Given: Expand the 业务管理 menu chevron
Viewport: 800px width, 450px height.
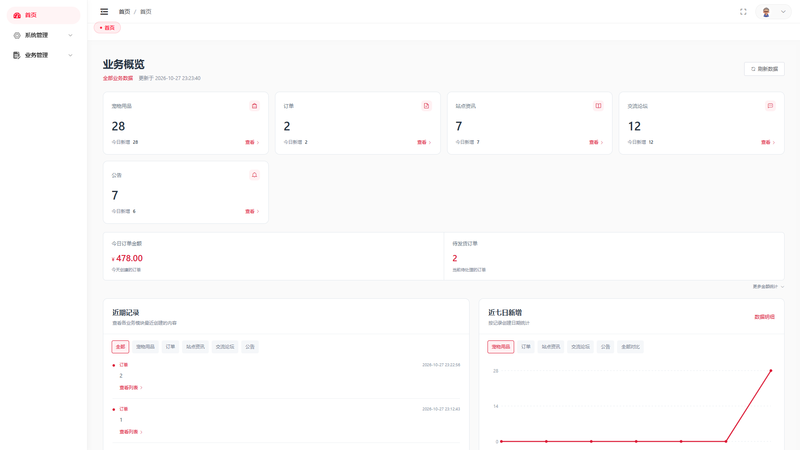Looking at the screenshot, I should click(70, 55).
